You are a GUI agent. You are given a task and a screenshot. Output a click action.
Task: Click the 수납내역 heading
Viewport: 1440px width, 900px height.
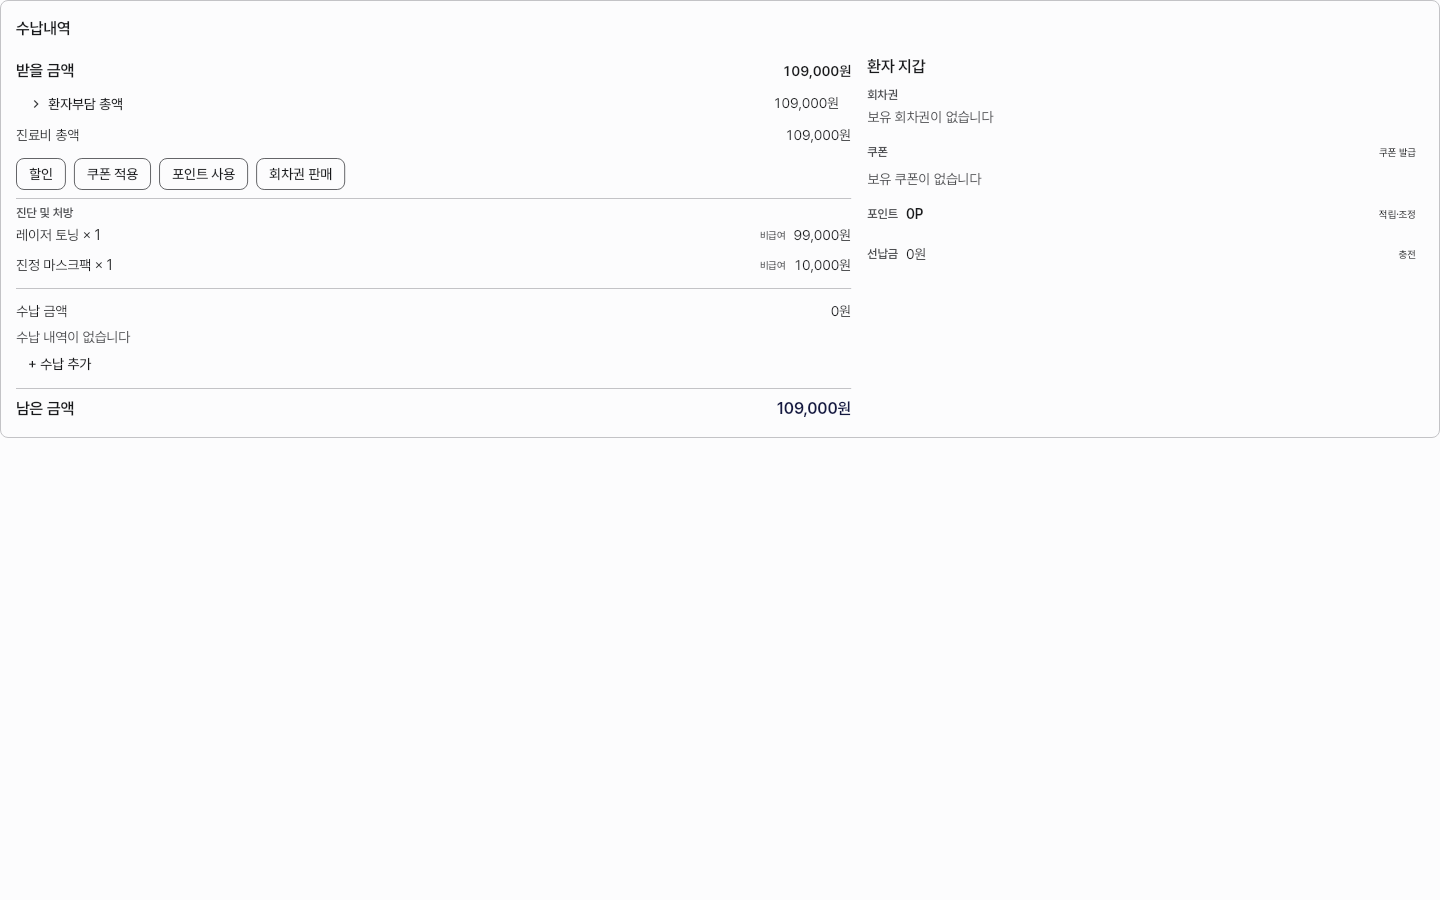tap(43, 28)
